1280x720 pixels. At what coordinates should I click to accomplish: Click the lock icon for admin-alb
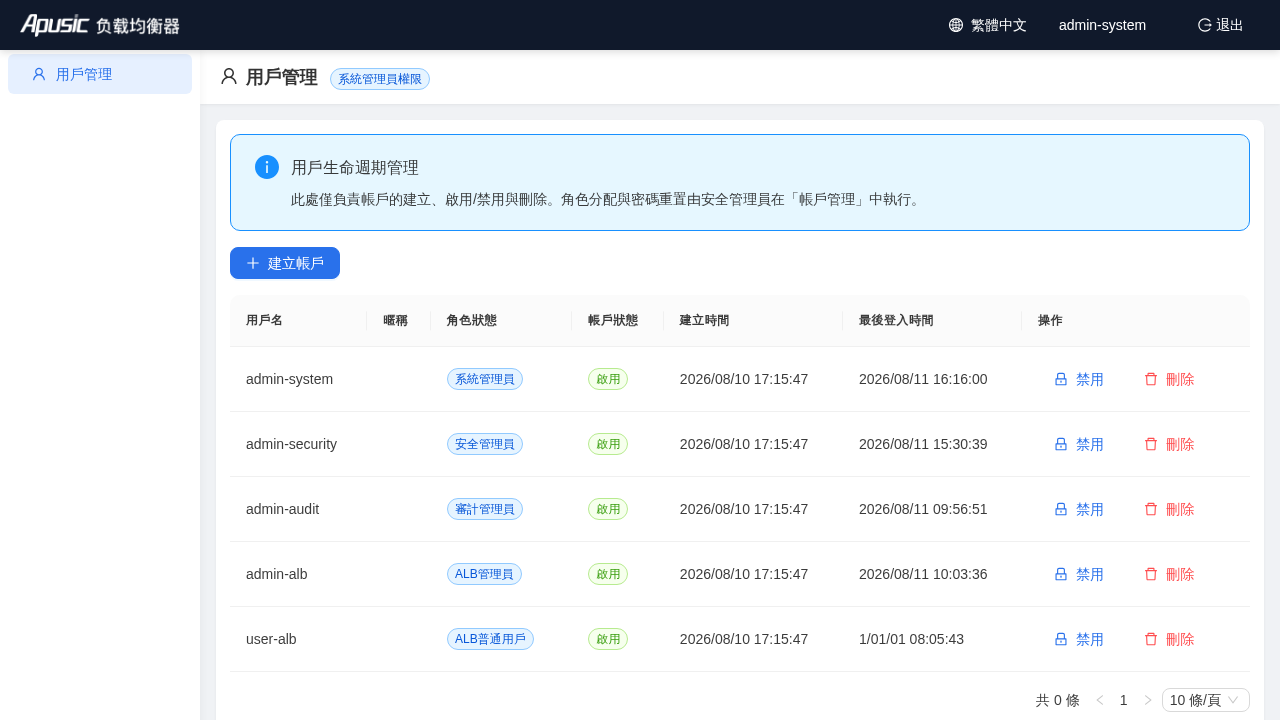pyautogui.click(x=1061, y=574)
